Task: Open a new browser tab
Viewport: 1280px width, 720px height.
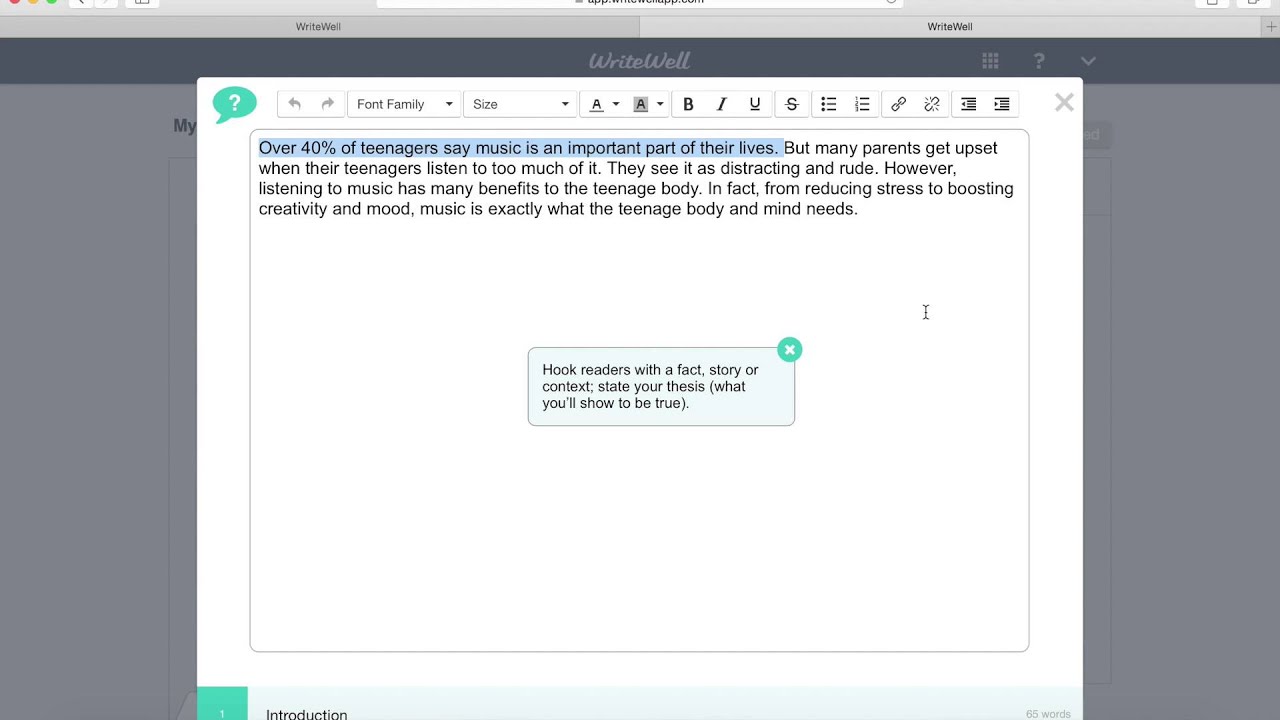Action: pyautogui.click(x=1271, y=27)
